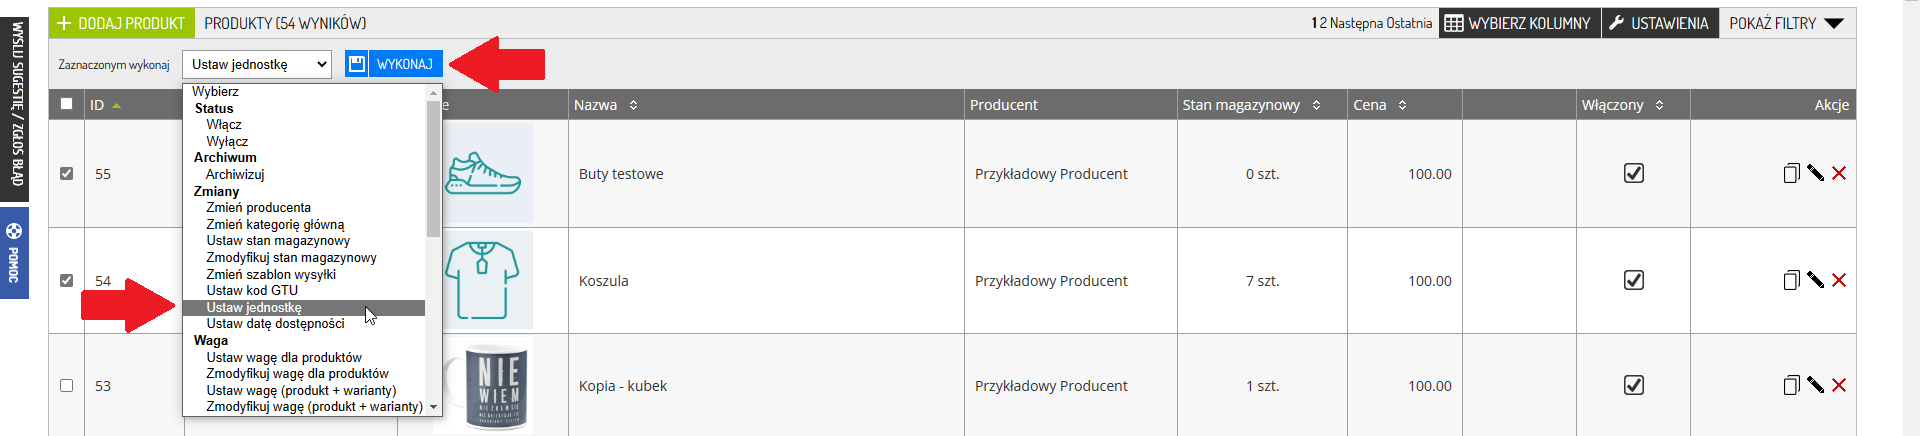The image size is (1920, 436).
Task: Click the dropdown list scrollbar thumb
Action: [x=433, y=167]
